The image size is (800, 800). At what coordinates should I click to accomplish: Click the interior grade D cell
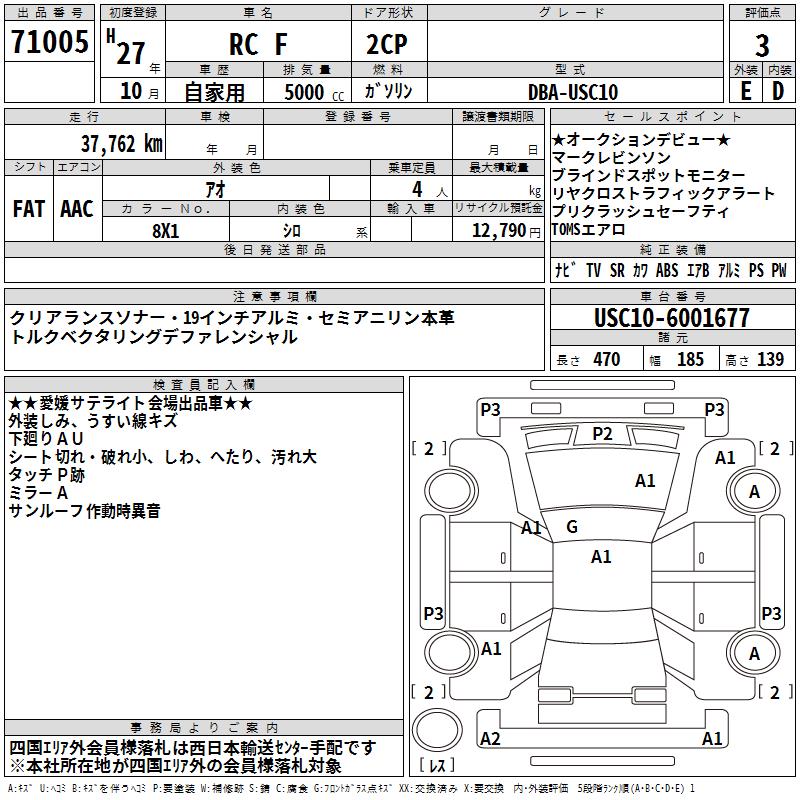[x=779, y=91]
